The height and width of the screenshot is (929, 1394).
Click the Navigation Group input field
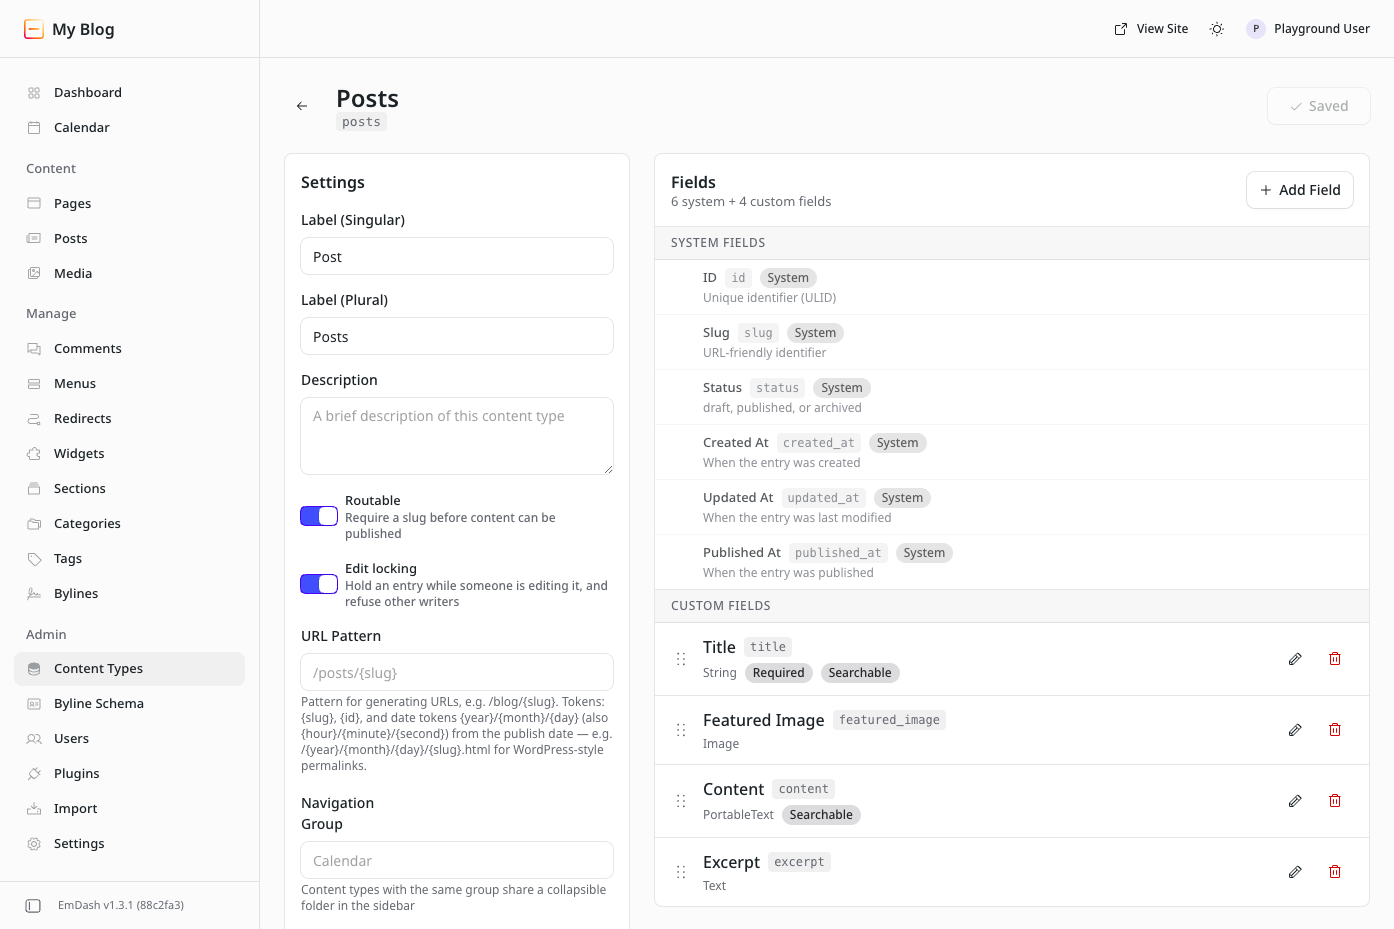click(x=457, y=860)
